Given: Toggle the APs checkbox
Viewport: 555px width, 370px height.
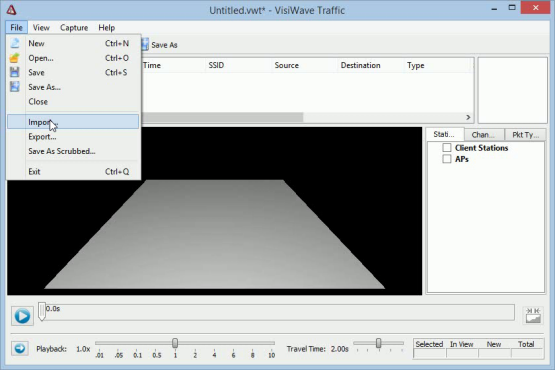Looking at the screenshot, I should click(447, 159).
